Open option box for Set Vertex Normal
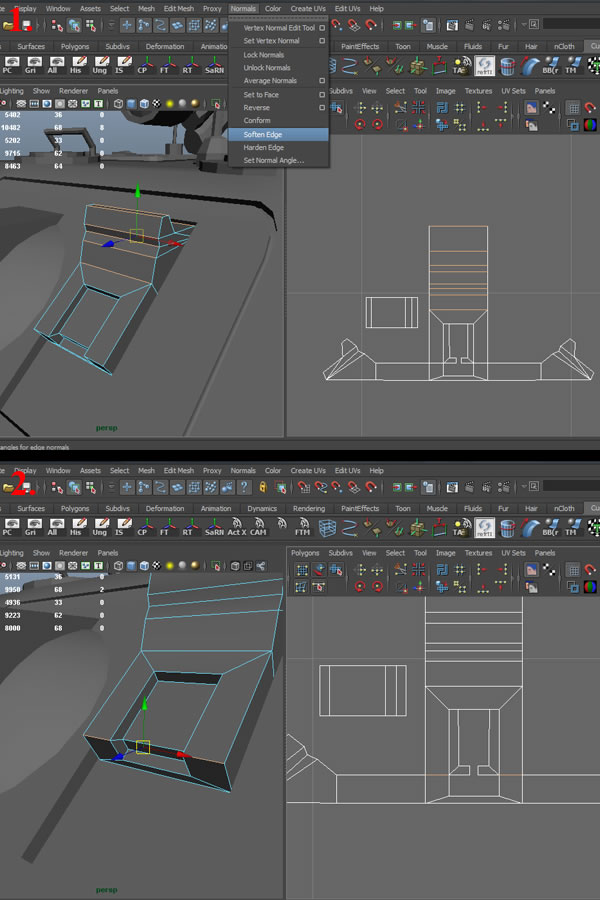This screenshot has height=900, width=600. point(322,41)
